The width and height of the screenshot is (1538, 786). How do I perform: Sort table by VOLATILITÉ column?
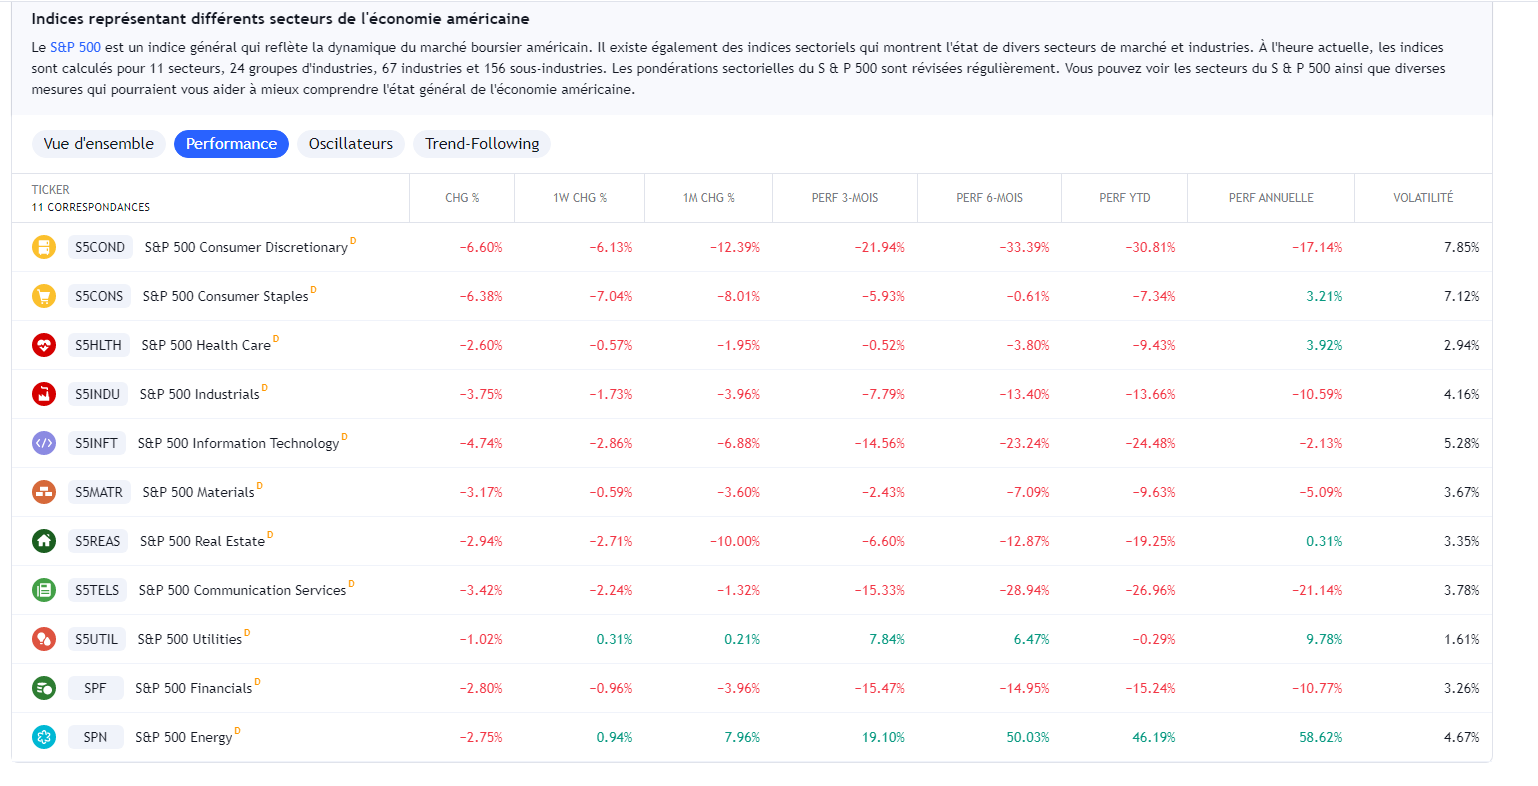(1423, 198)
